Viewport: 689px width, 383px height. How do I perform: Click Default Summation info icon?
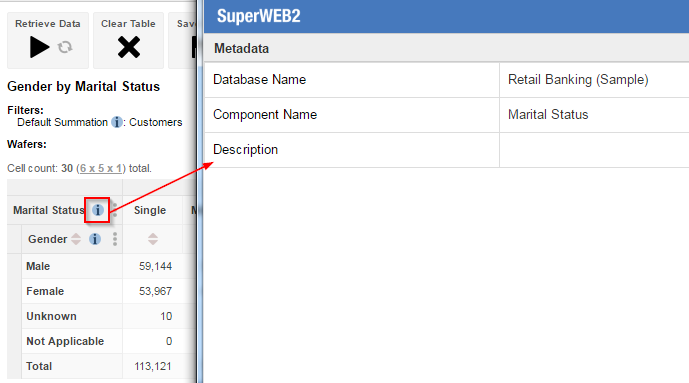[117, 122]
